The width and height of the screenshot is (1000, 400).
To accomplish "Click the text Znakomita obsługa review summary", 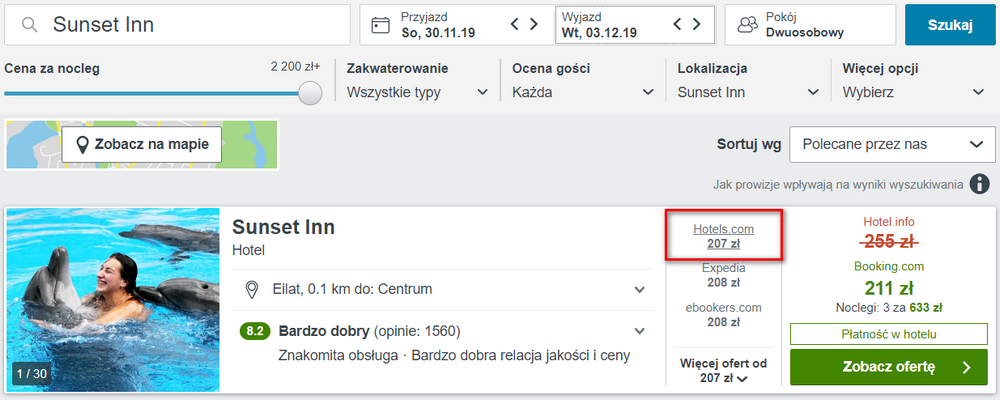I will (340, 355).
